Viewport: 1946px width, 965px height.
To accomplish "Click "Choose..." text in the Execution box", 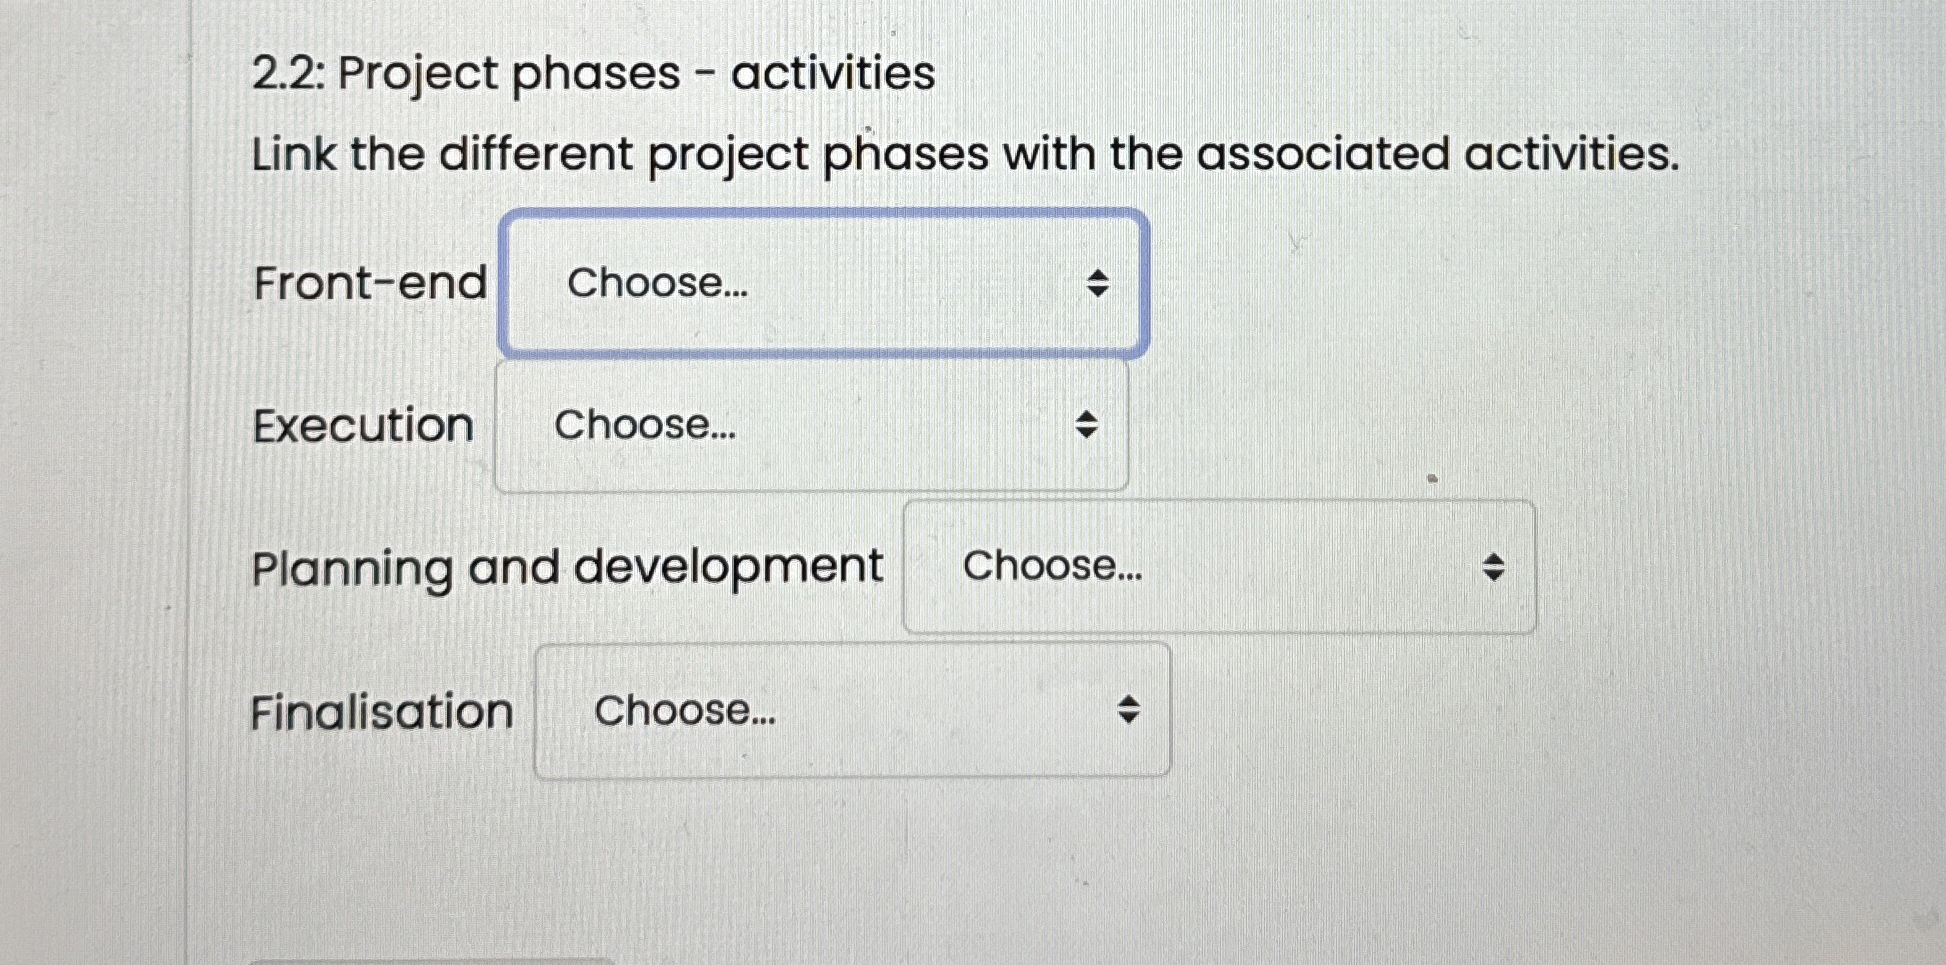I will coord(645,425).
